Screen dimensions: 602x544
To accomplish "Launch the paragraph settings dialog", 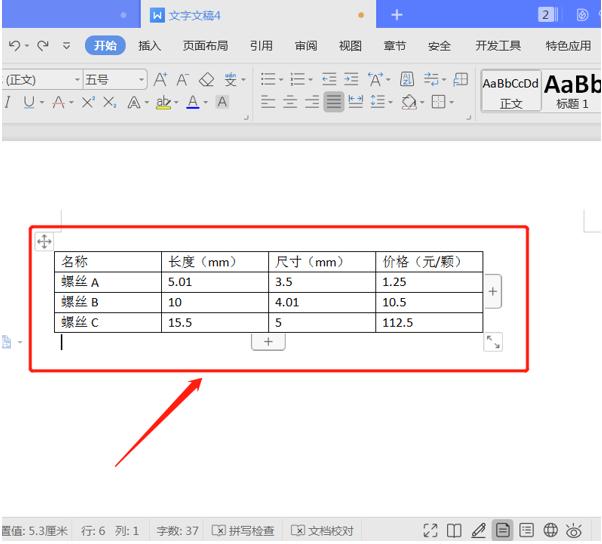I will 469,117.
